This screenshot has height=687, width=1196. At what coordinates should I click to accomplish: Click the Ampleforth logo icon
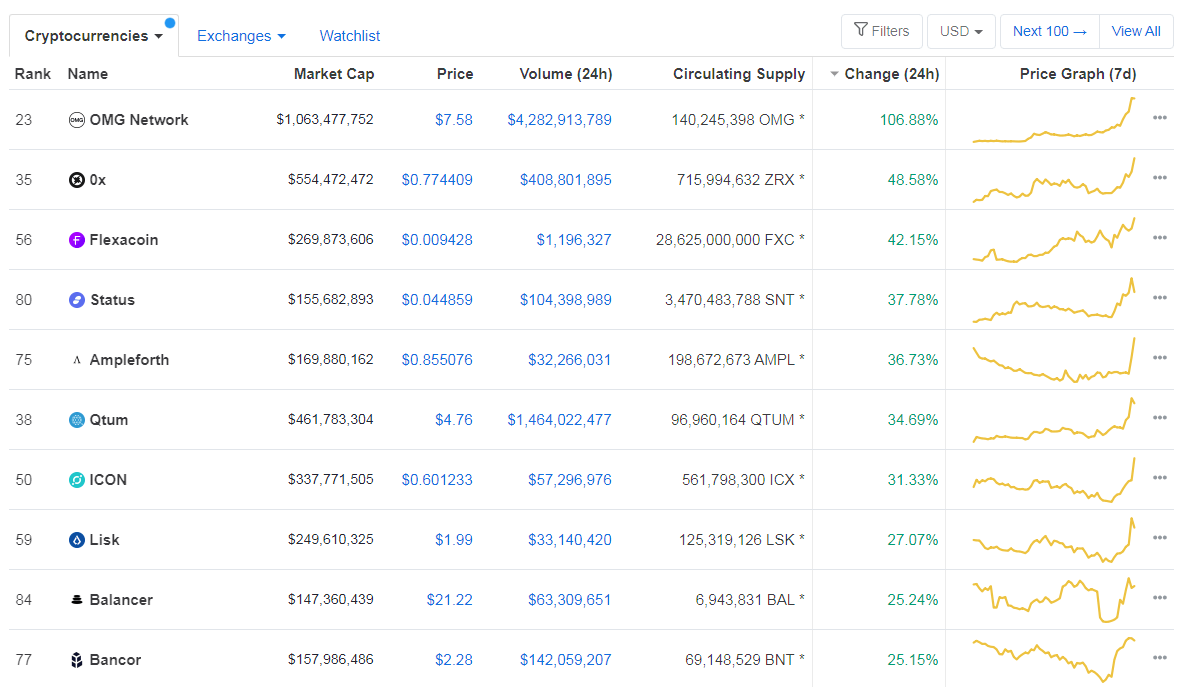click(76, 360)
